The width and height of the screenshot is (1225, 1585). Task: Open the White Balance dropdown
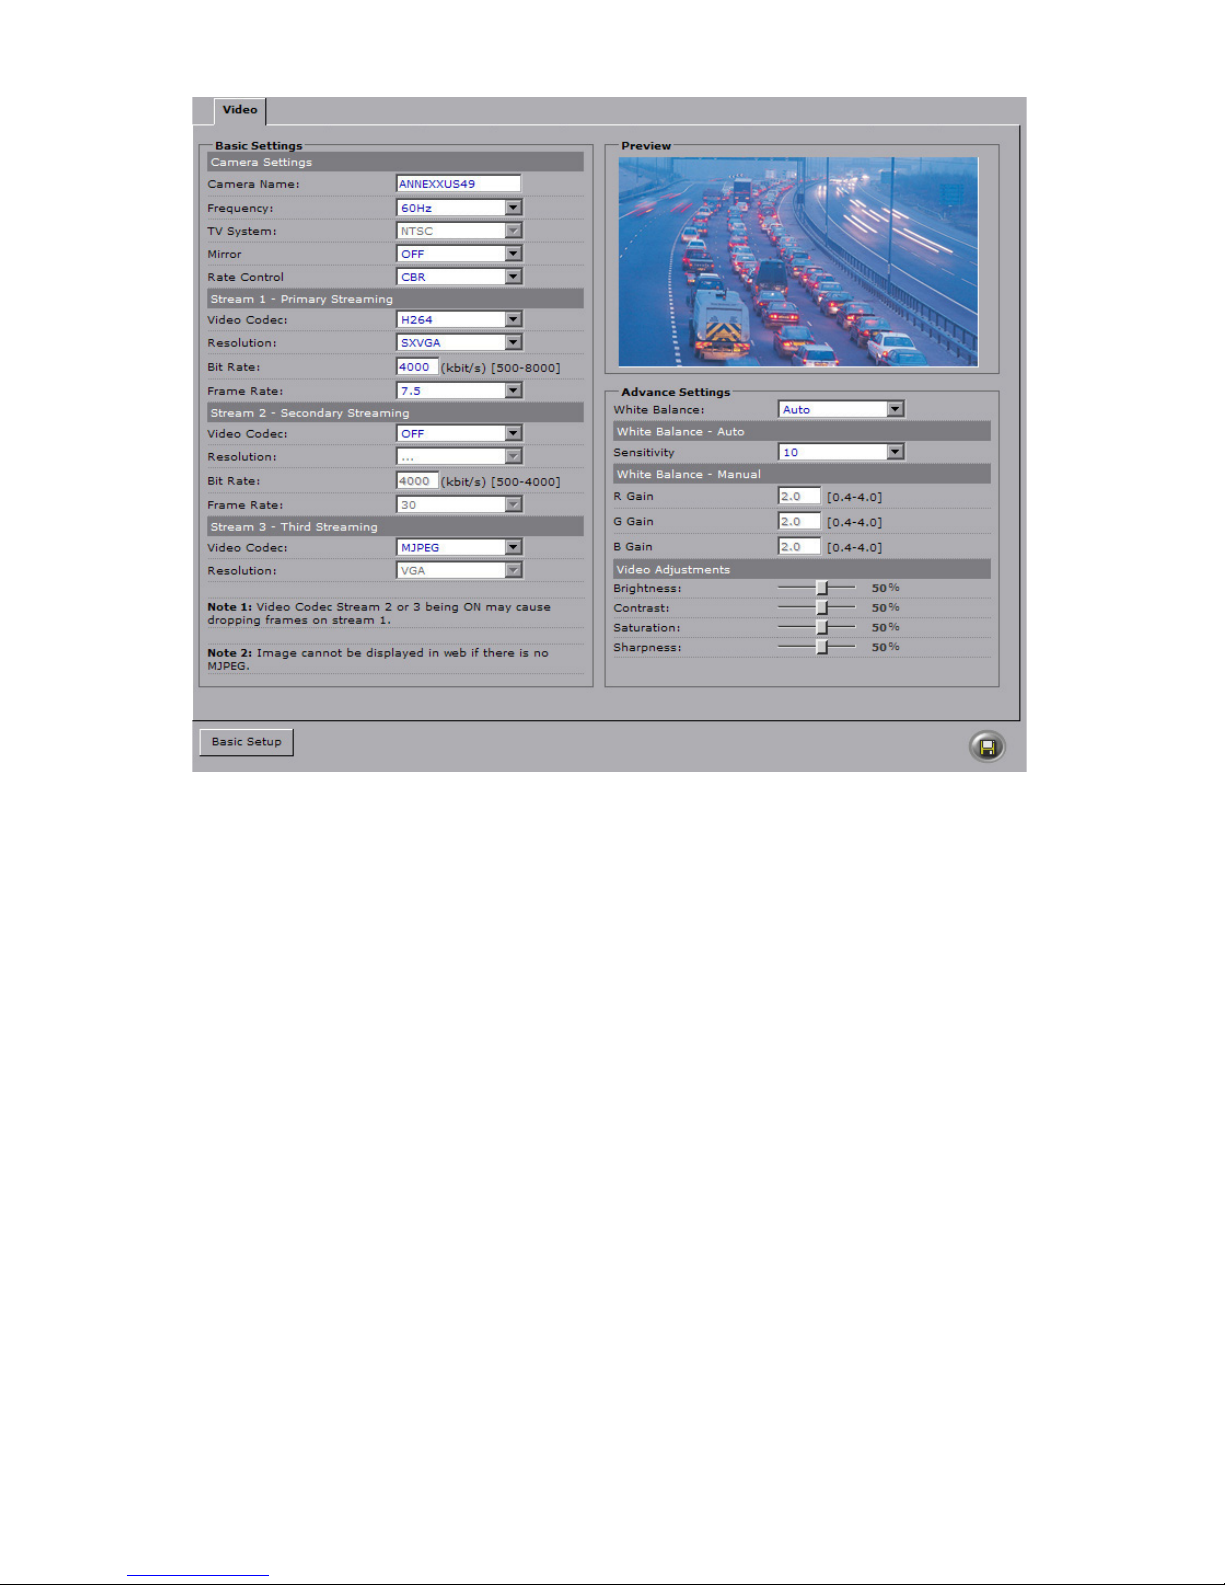[x=841, y=409]
